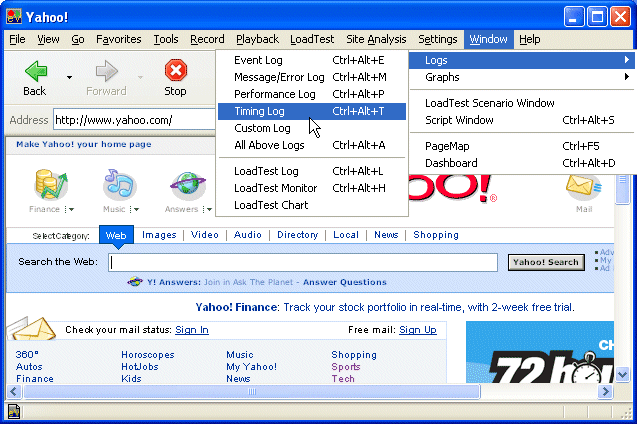Open the HotJobs link
Screen dimensions: 637x424
139,367
